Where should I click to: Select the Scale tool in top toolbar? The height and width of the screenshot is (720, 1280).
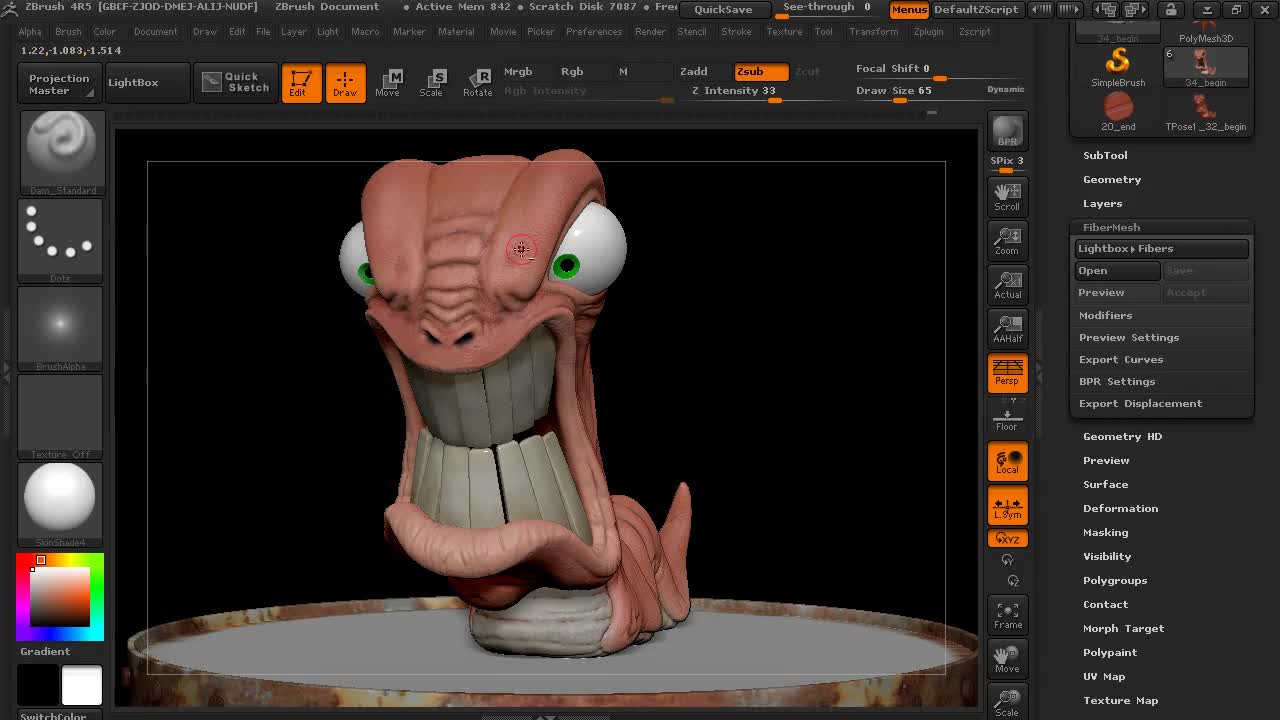coord(431,83)
